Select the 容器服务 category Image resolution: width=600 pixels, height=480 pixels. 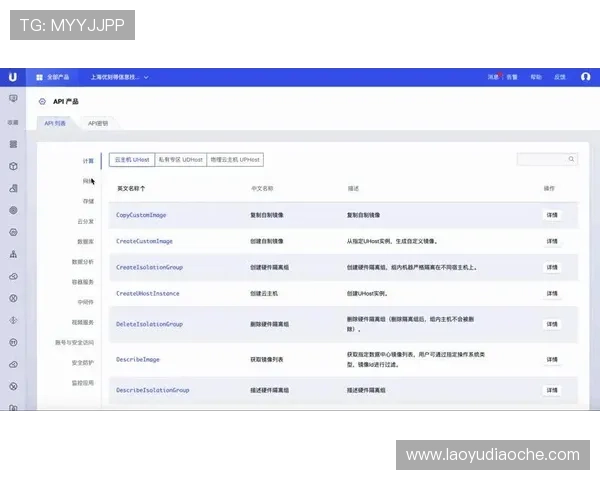click(x=83, y=282)
